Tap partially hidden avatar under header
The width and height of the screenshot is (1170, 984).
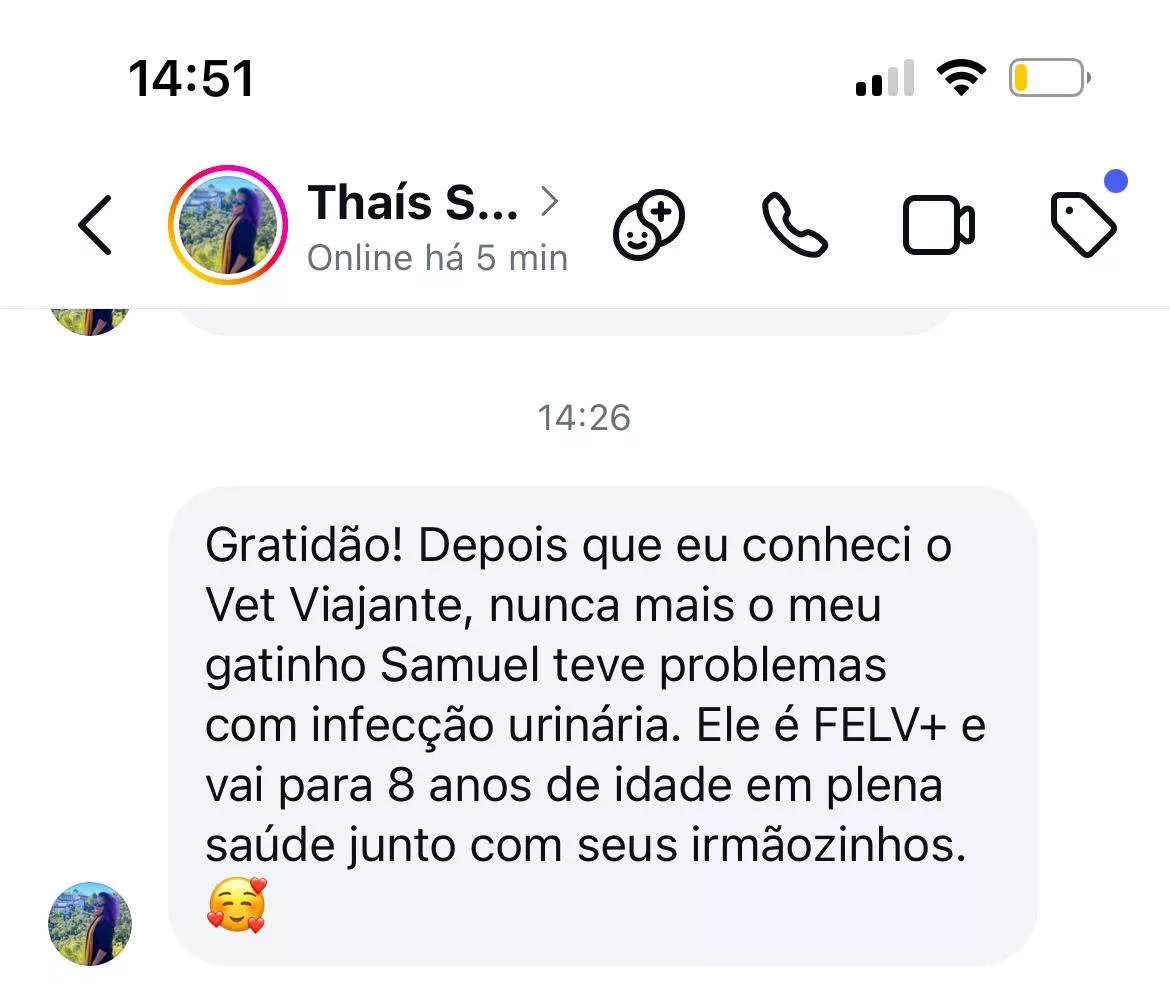tap(90, 322)
